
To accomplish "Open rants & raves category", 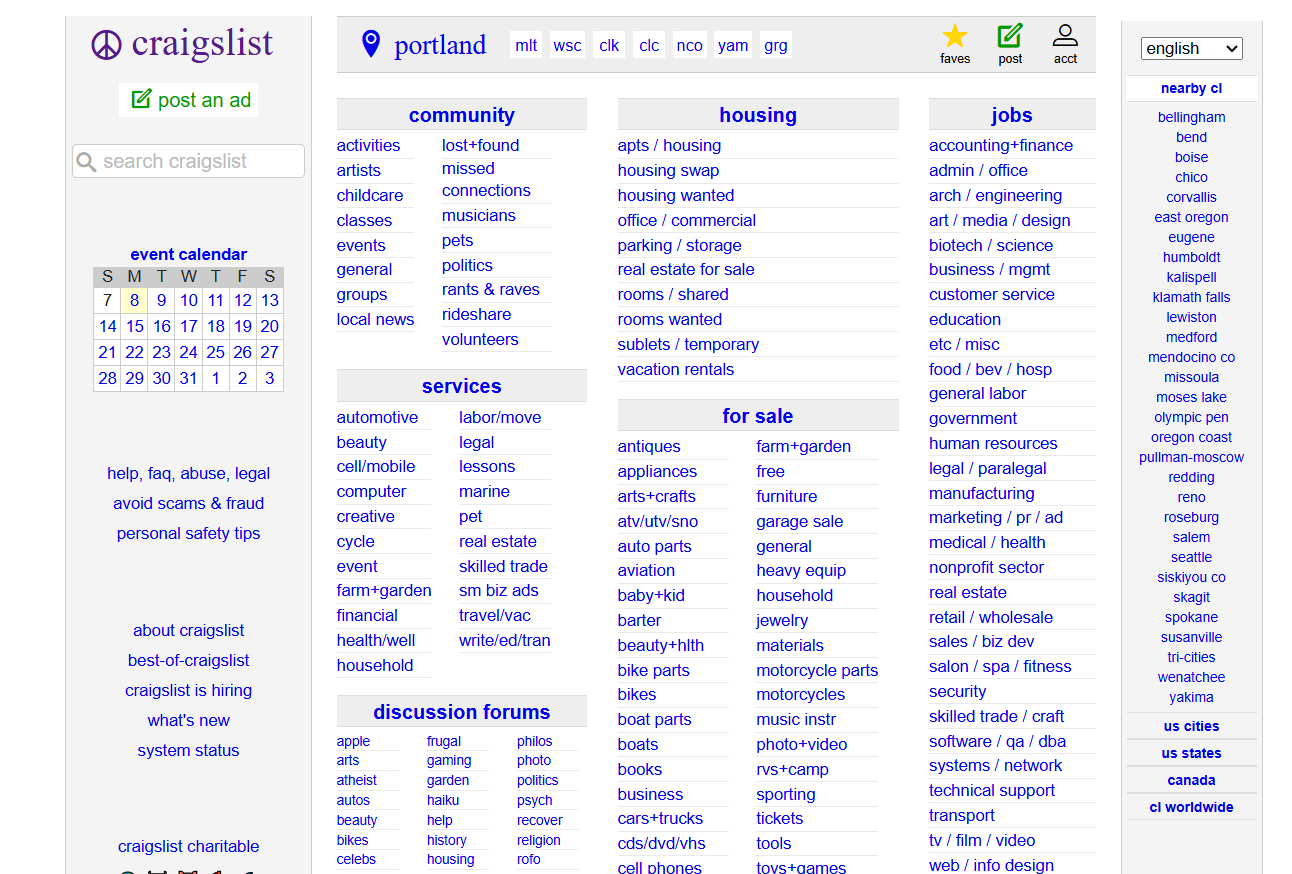I will pos(490,290).
